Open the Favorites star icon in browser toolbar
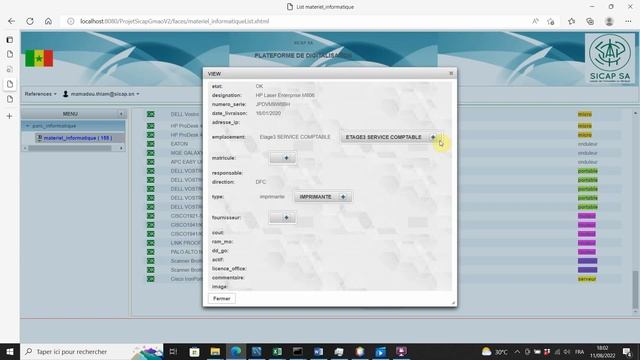This screenshot has width=640, height=360. tap(571, 21)
